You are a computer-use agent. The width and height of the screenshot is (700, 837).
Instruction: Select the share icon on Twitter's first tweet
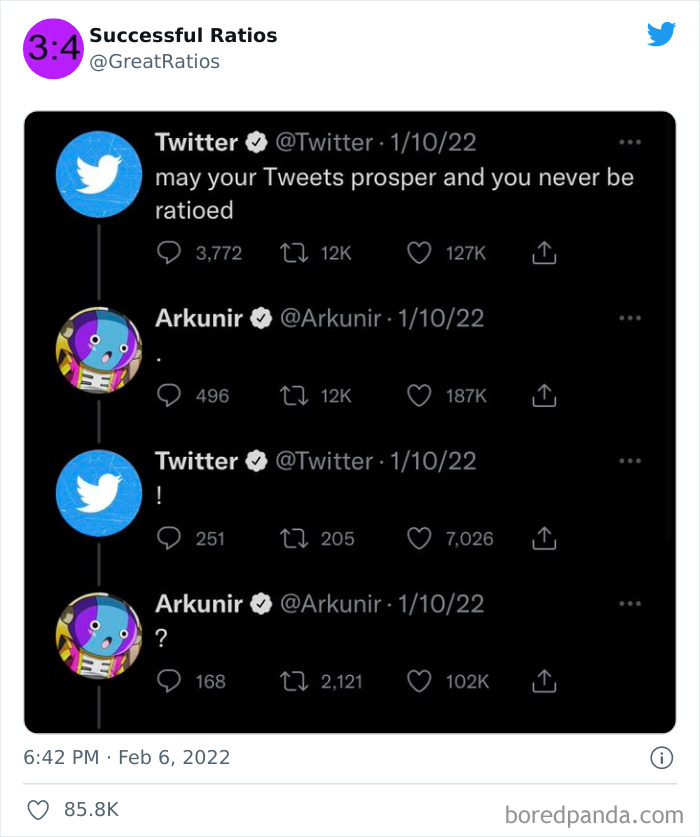tap(543, 253)
